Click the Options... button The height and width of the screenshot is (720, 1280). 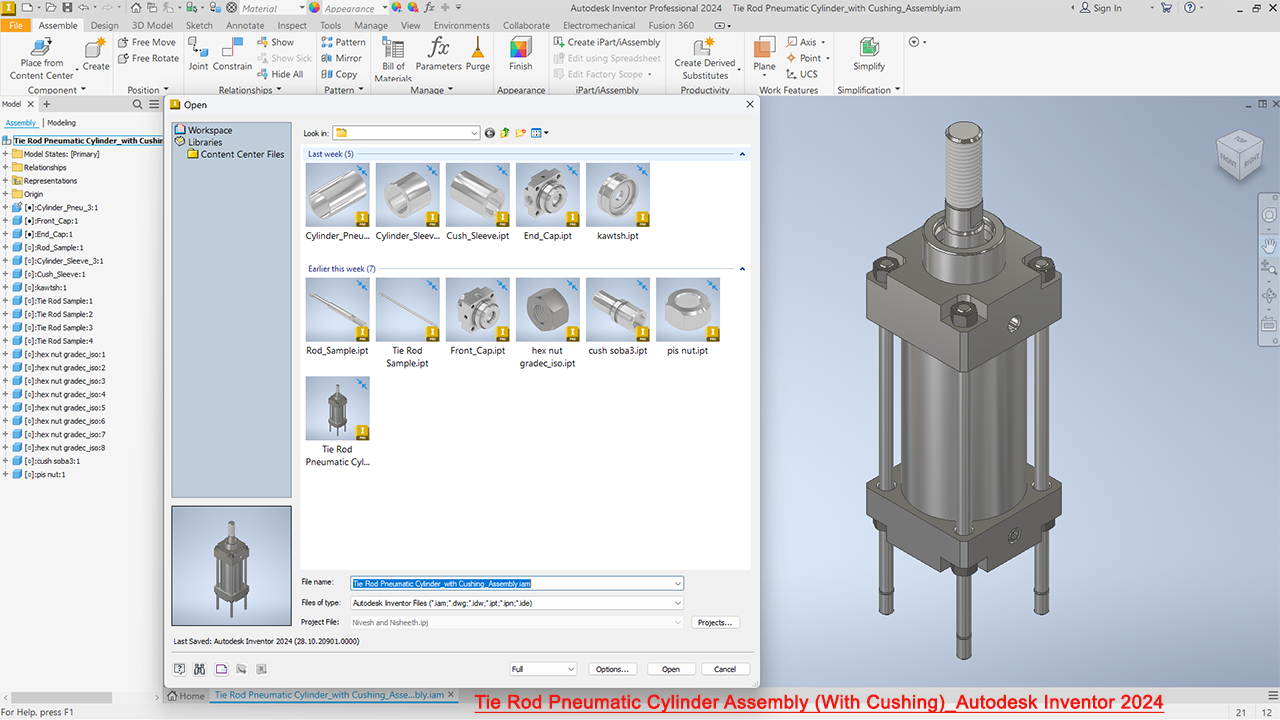tap(611, 669)
